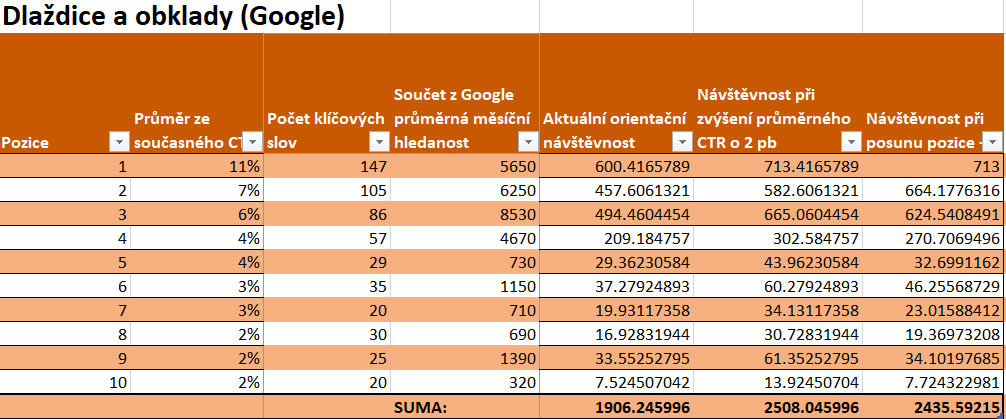Image resolution: width=1006 pixels, height=419 pixels.
Task: Select the cell containing 664.1776316
Action: [933, 190]
